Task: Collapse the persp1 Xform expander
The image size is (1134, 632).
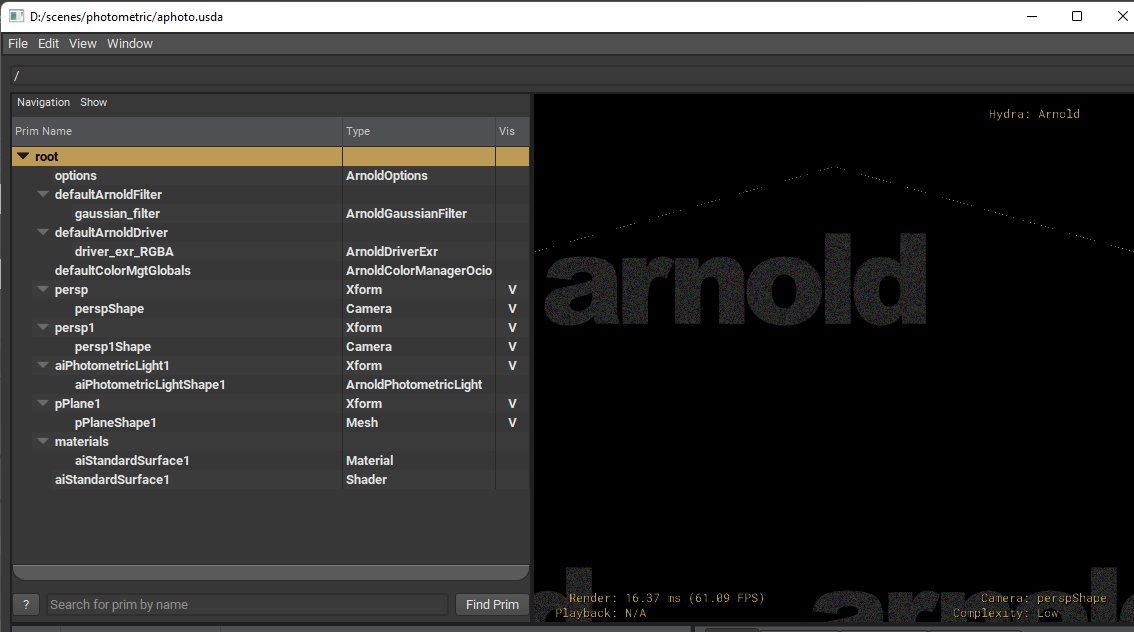Action: coord(43,327)
